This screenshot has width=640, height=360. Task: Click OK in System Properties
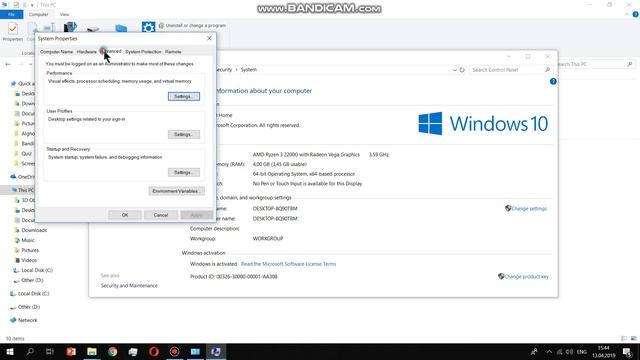(125, 215)
